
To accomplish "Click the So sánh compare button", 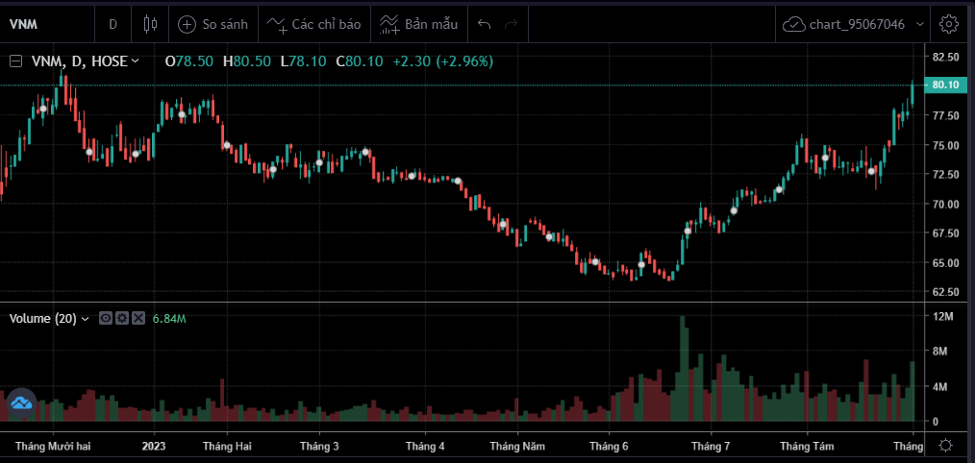I will (x=213, y=23).
